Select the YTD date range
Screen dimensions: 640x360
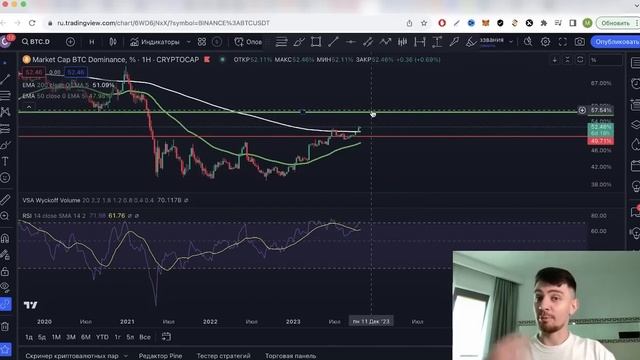coord(102,337)
